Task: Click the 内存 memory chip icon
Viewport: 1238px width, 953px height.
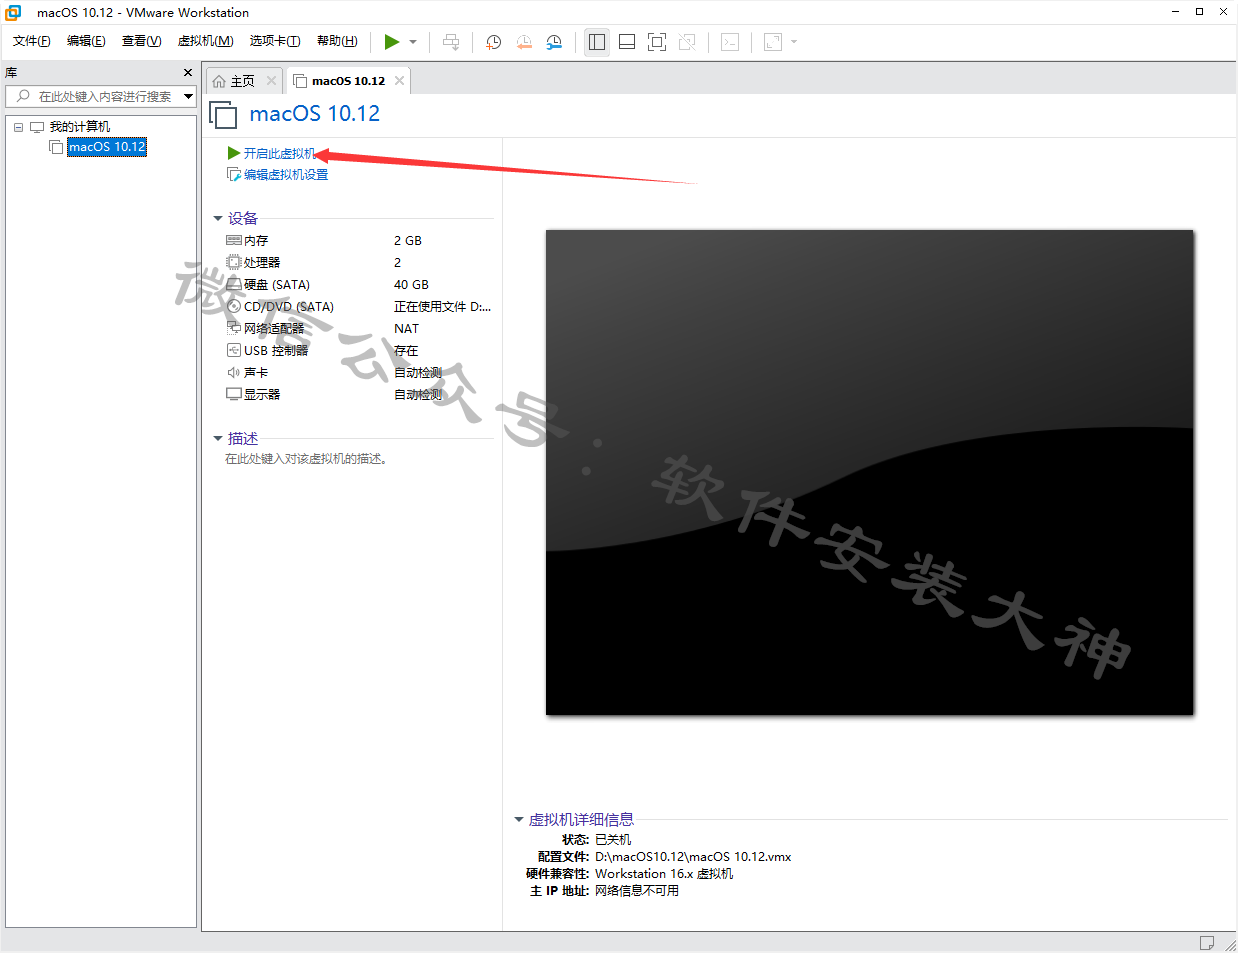Action: pos(234,241)
